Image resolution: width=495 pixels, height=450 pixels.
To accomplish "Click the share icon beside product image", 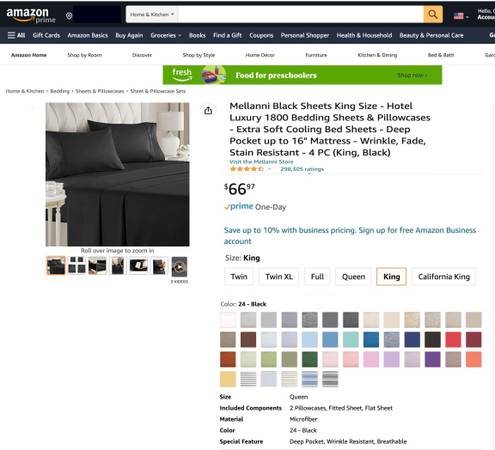I will (x=208, y=110).
